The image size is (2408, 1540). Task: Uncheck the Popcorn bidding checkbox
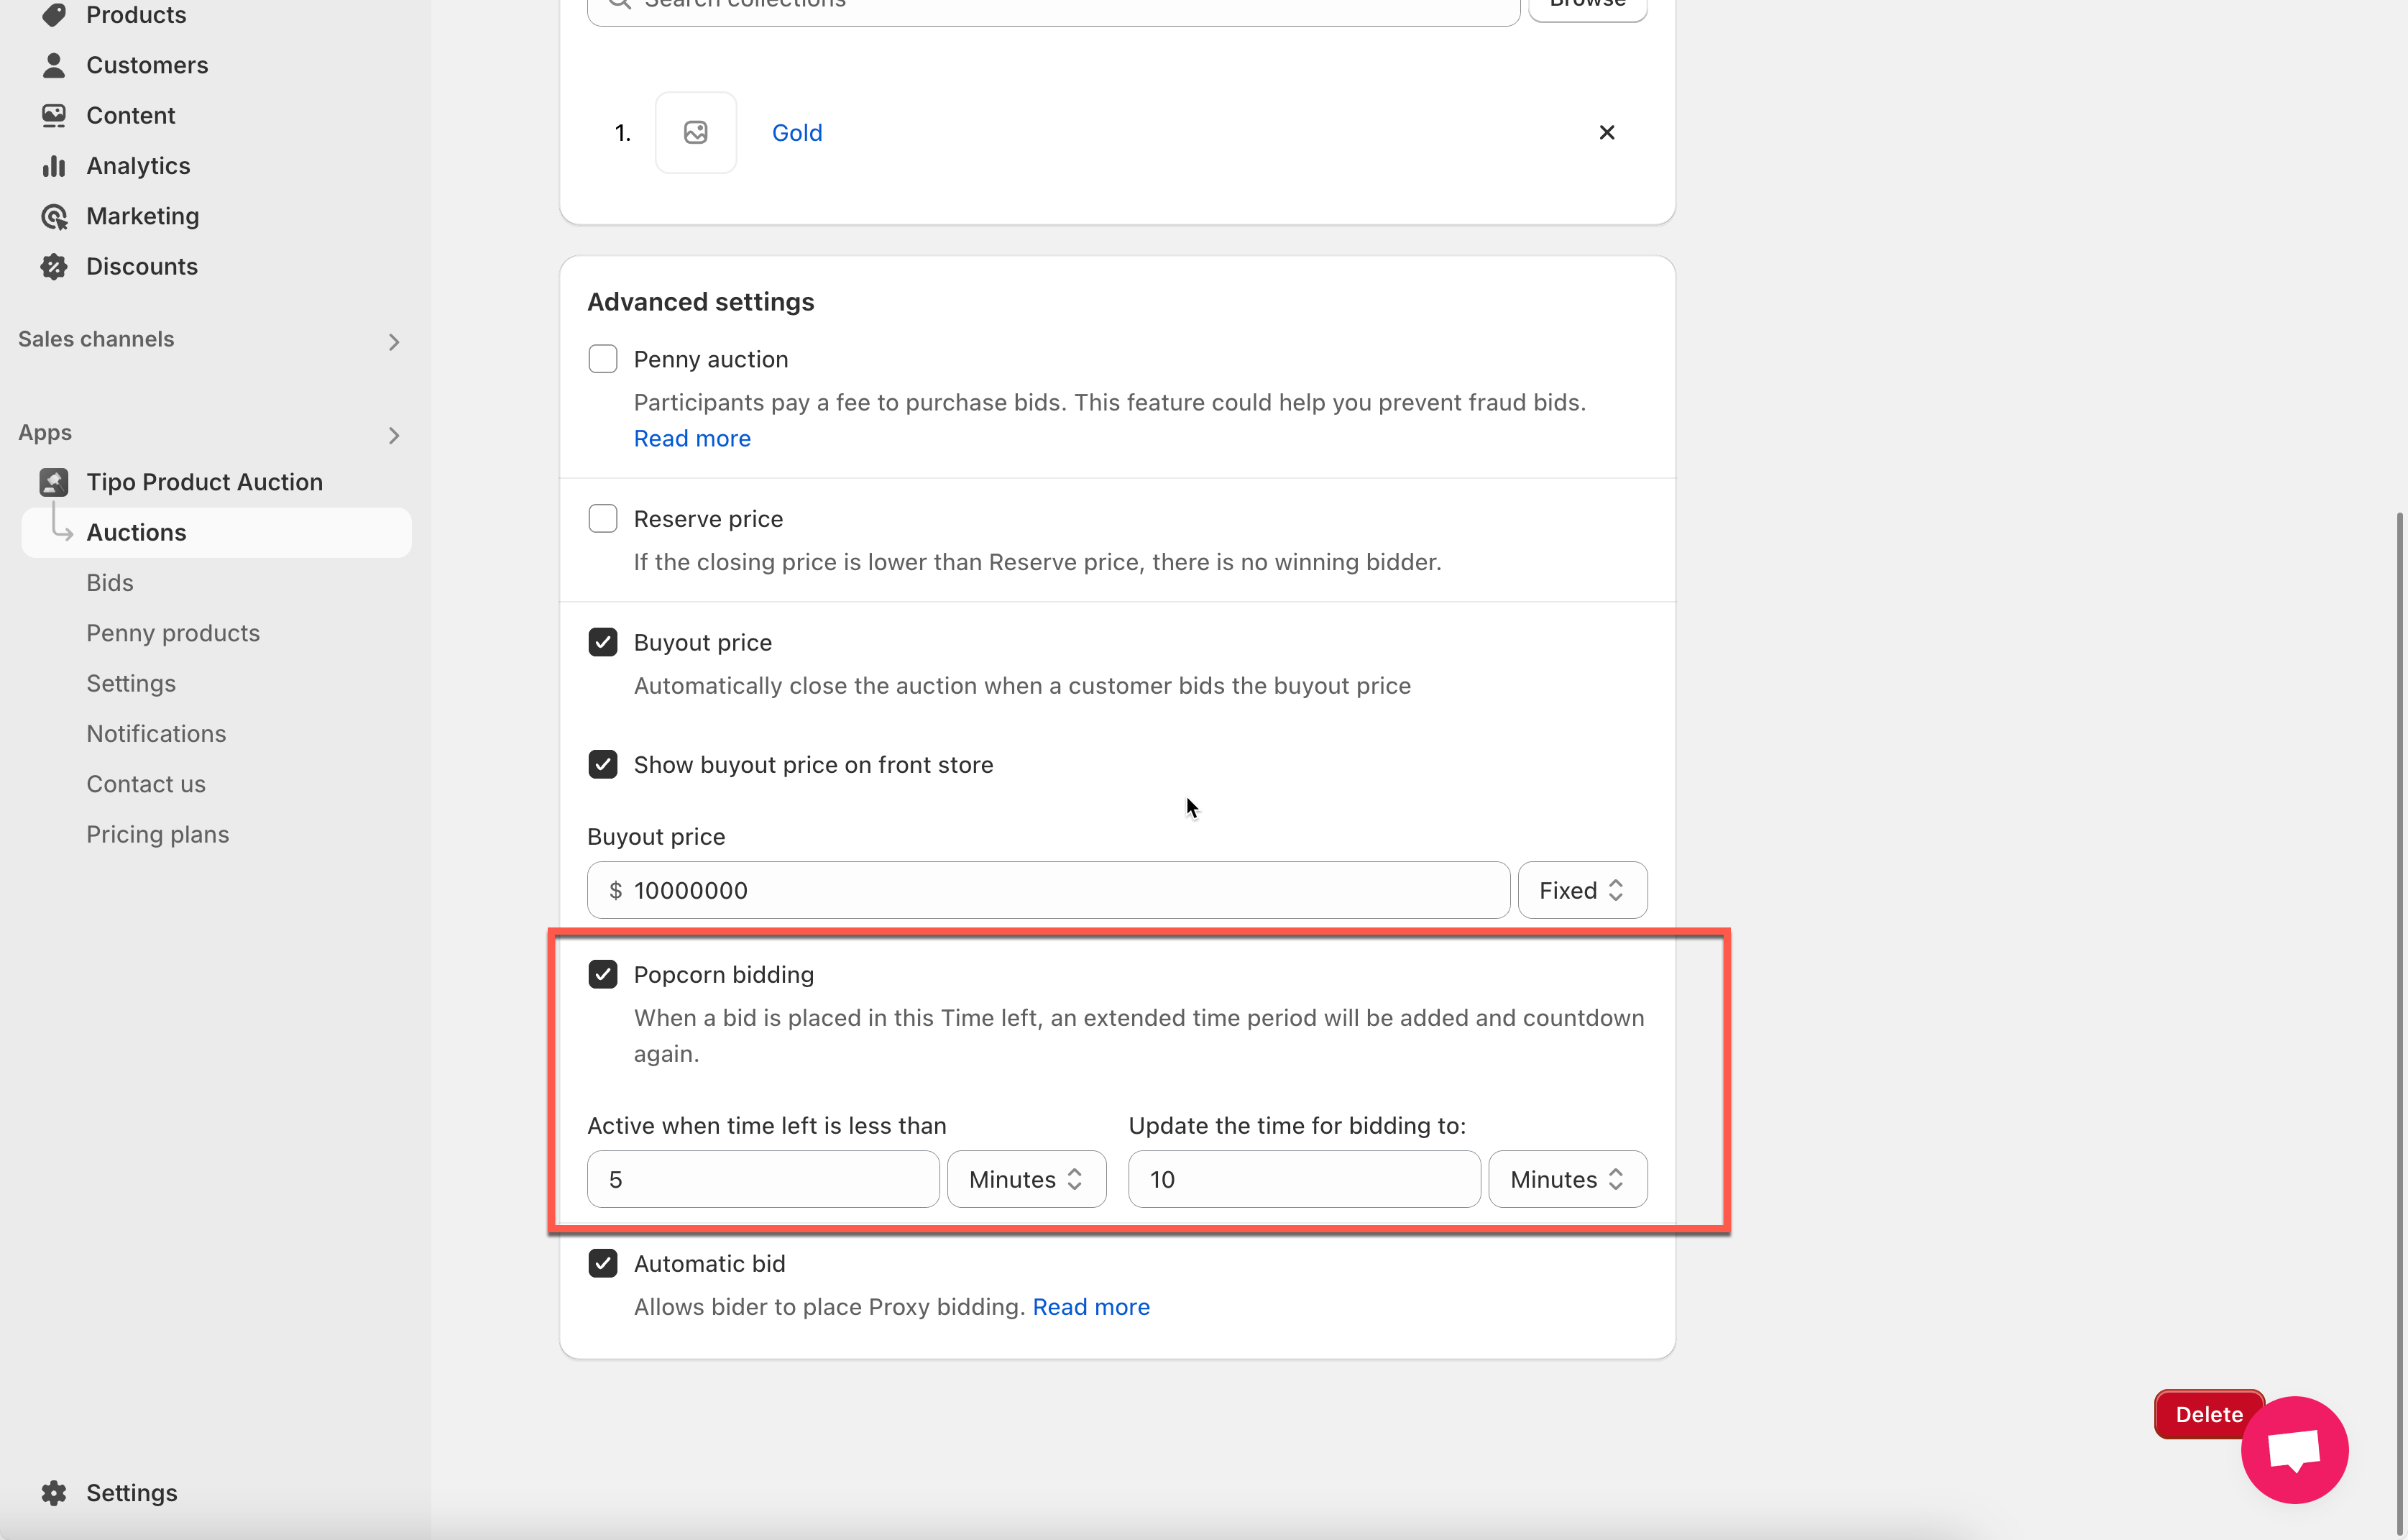click(x=603, y=974)
